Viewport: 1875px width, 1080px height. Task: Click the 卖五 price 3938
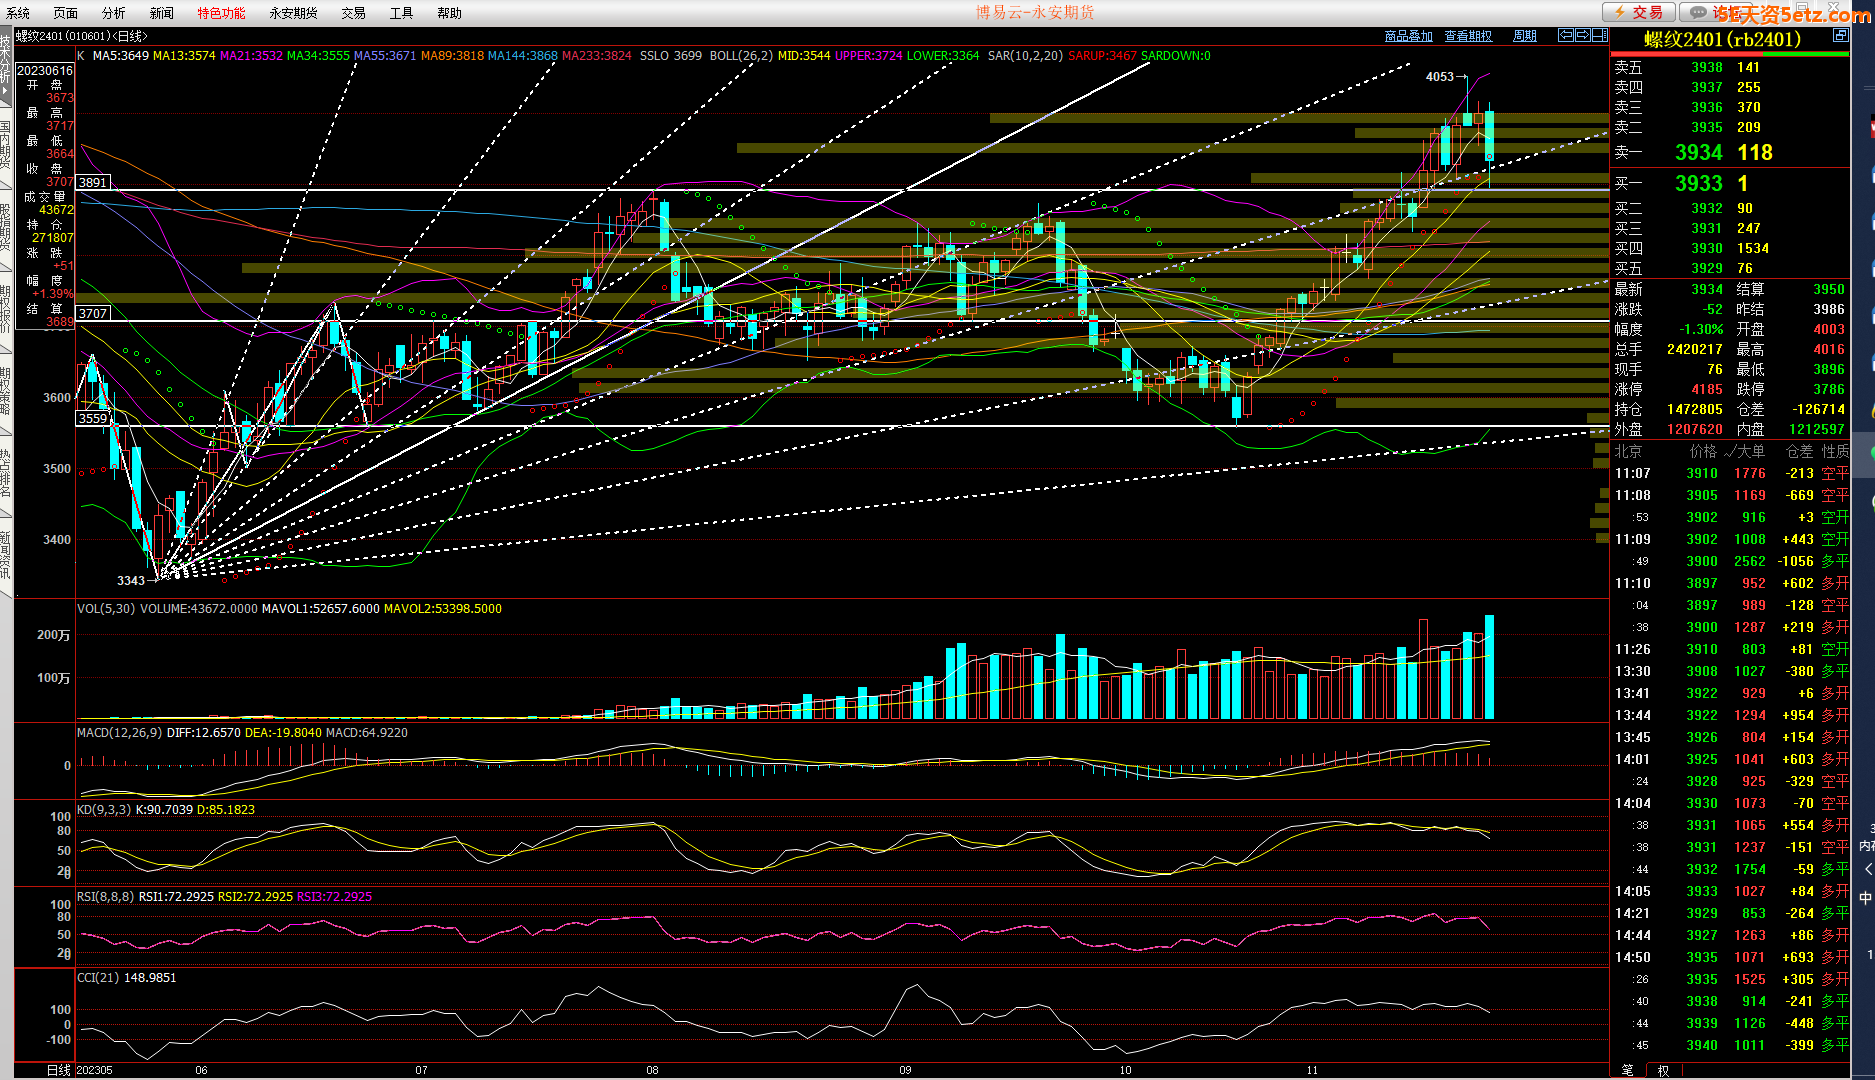[x=1706, y=67]
